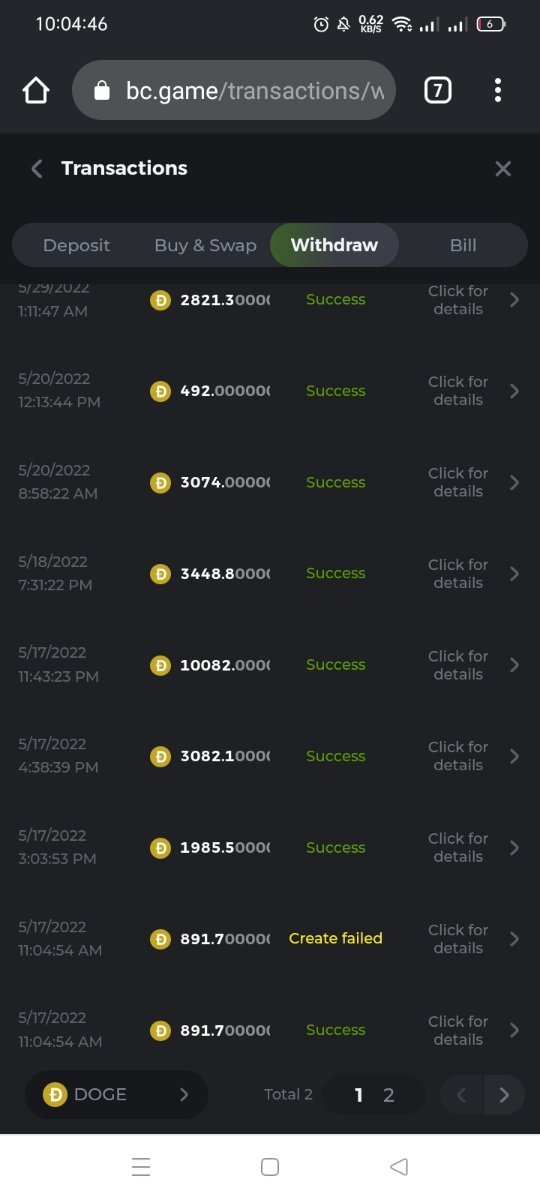Expand chevron for 492 withdrawal row
Screen dimensions: 540x1200
coord(514,391)
